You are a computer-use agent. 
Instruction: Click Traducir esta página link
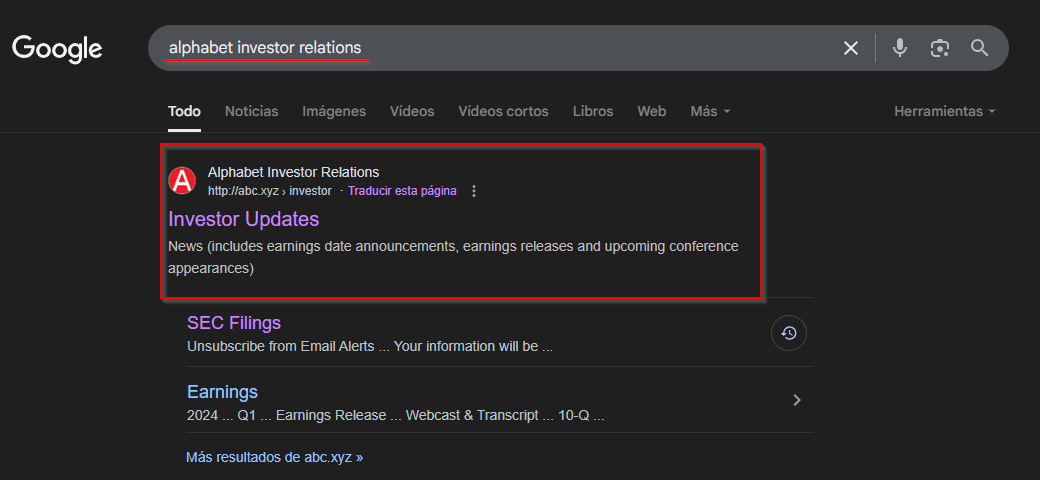click(402, 191)
